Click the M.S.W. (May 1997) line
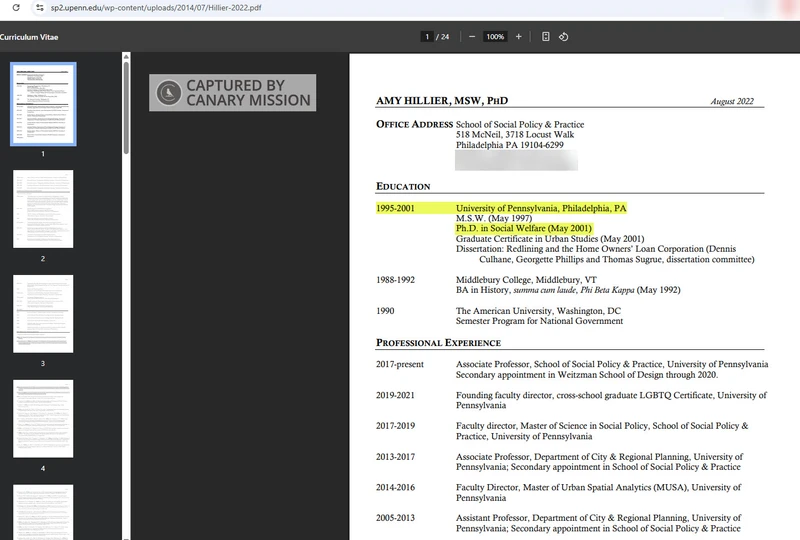Screen dimensions: 800x540 coord(494,218)
